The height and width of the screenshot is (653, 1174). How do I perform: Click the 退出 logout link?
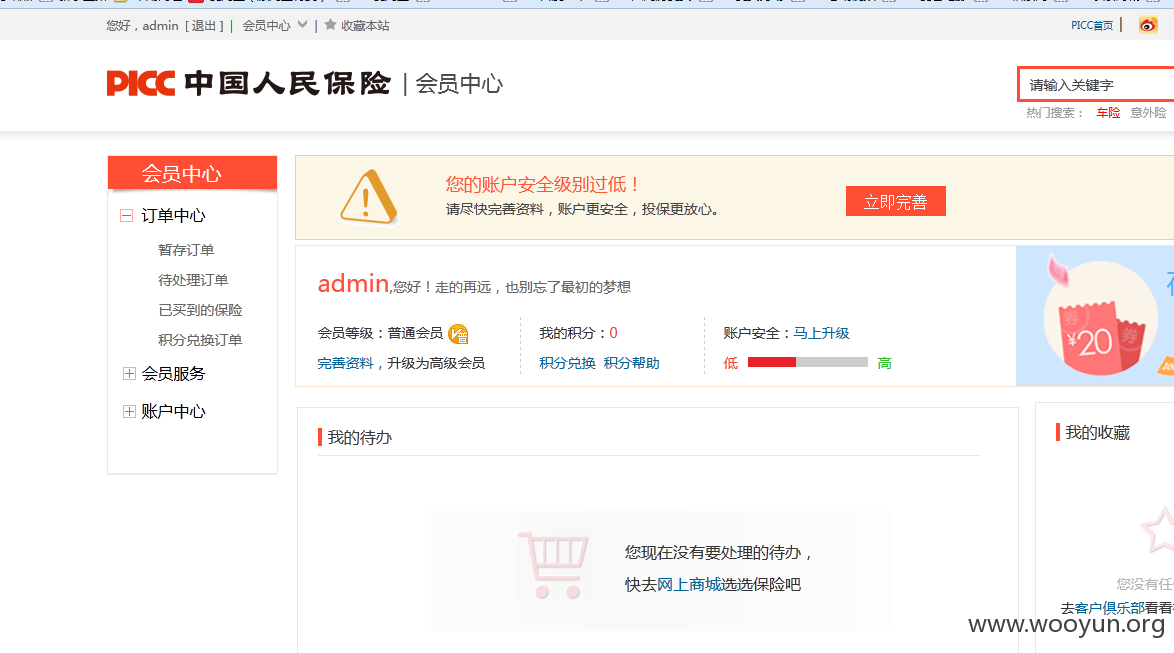(204, 25)
